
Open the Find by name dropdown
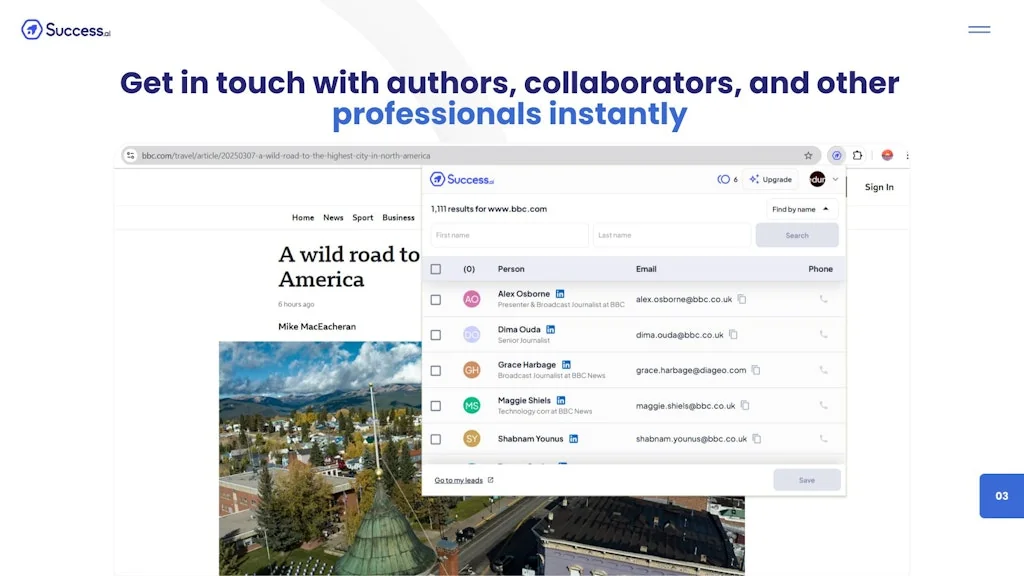click(801, 209)
